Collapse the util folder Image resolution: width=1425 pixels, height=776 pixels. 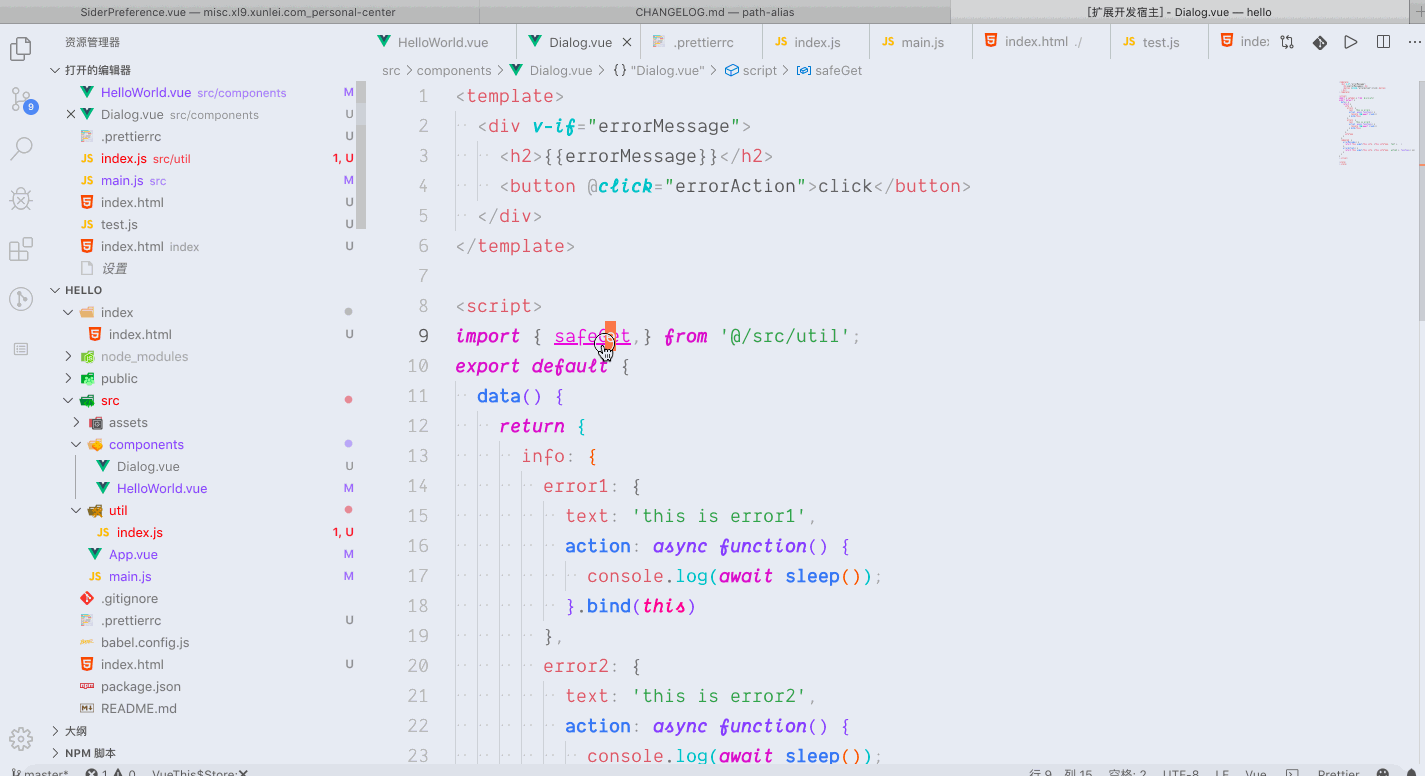point(77,510)
